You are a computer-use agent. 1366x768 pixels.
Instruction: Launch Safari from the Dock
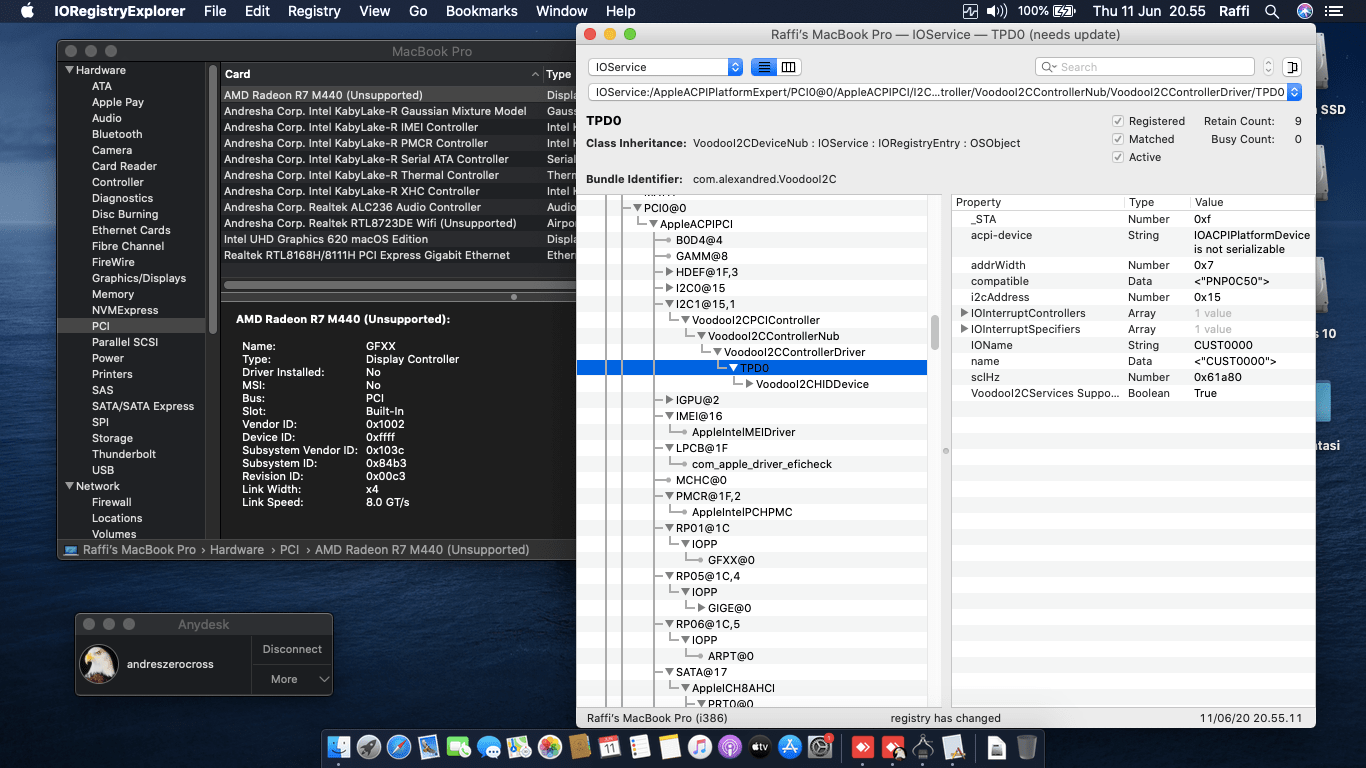click(x=399, y=746)
